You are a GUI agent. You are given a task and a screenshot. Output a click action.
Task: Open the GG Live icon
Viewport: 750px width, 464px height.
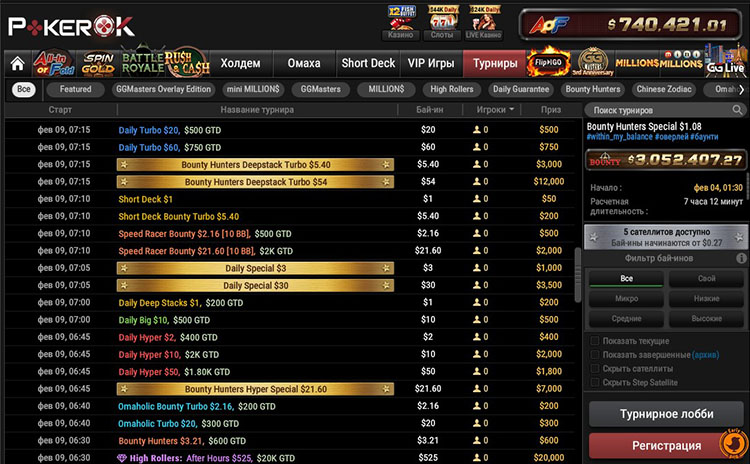(x=726, y=61)
